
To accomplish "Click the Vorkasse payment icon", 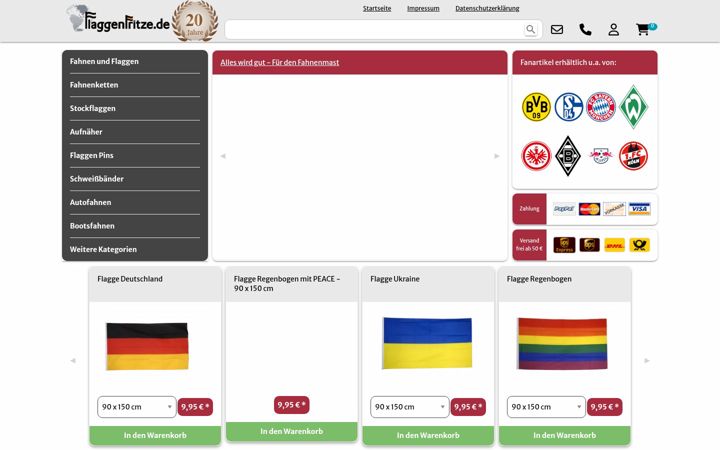I will tap(614, 209).
